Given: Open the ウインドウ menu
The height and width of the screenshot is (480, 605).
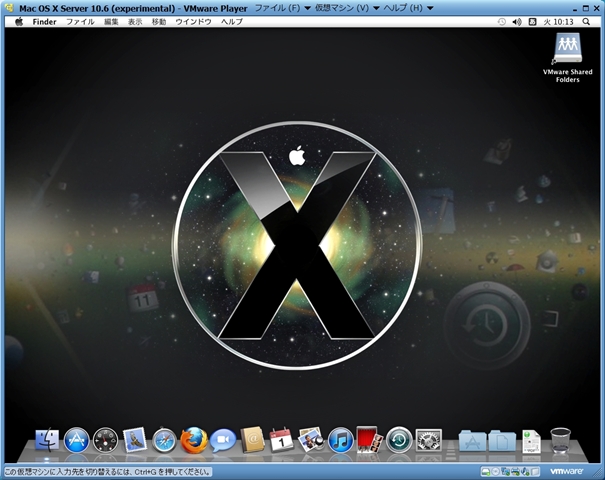Looking at the screenshot, I should point(193,22).
